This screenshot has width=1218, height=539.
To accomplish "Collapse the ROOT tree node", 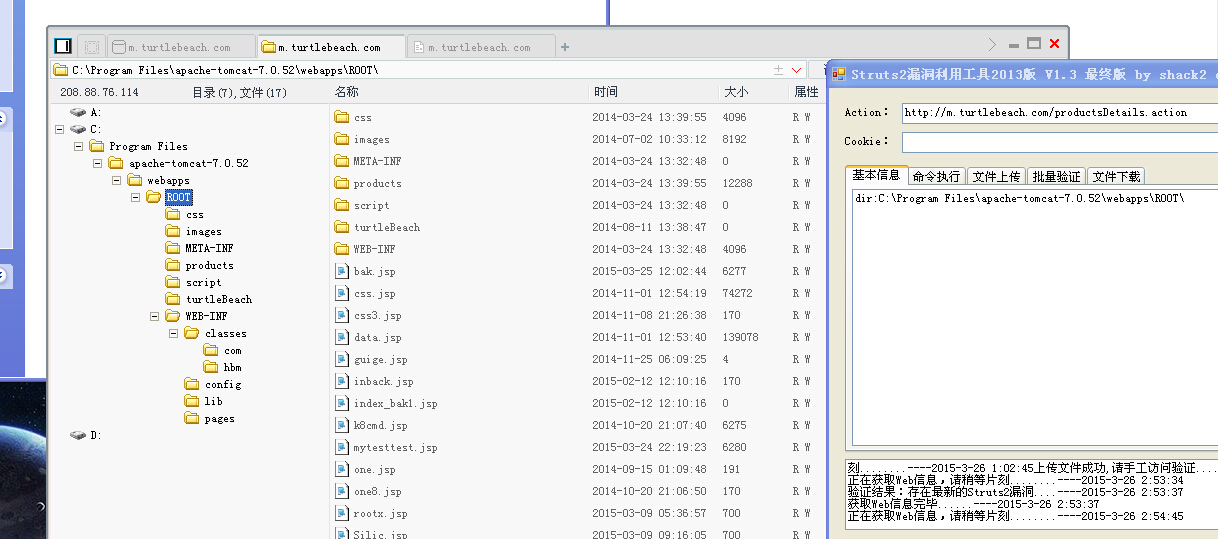I will click(136, 197).
